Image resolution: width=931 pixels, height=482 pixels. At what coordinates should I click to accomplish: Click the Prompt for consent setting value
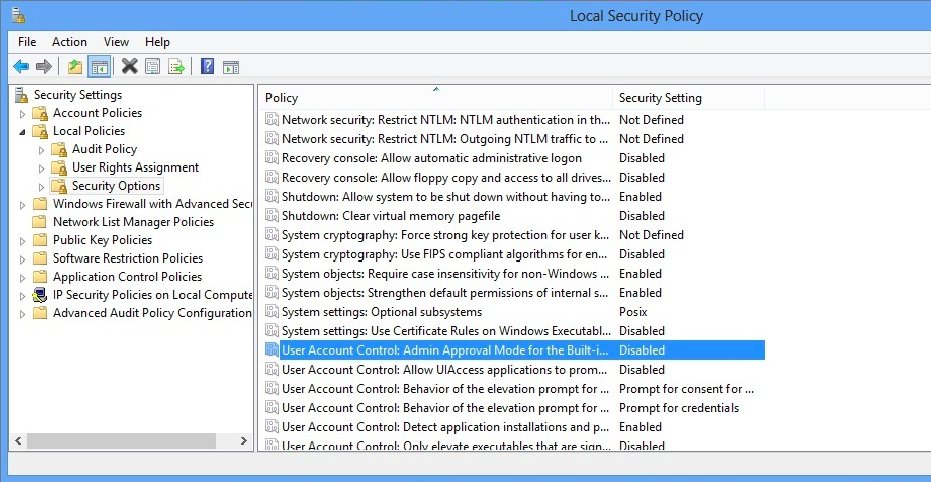pyautogui.click(x=686, y=389)
